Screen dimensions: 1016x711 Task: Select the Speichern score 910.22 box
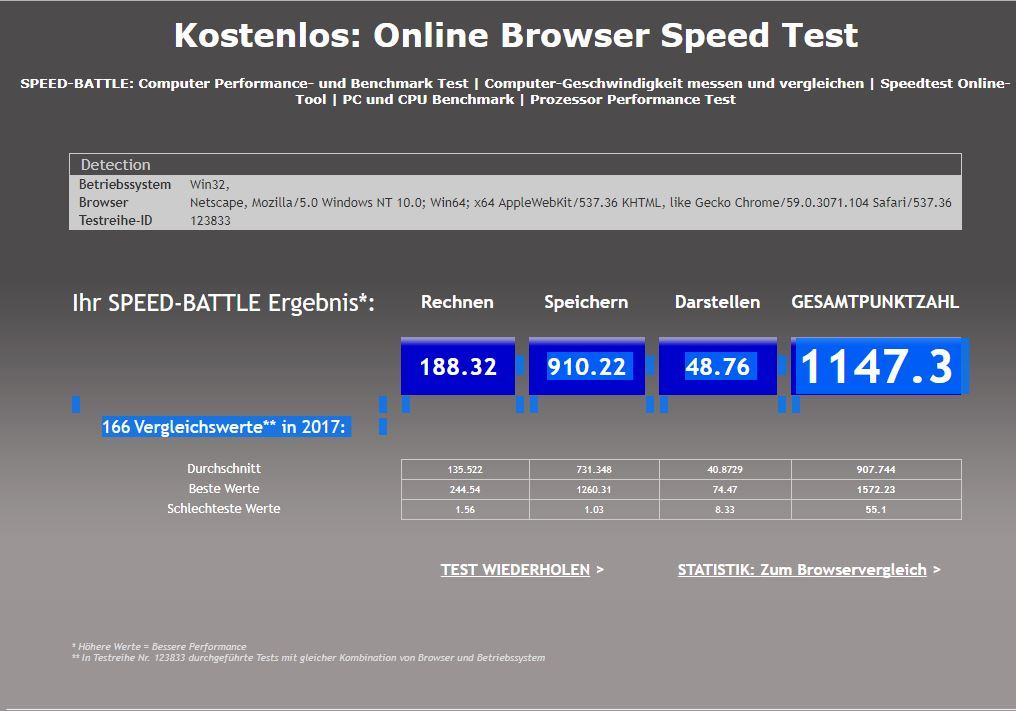point(586,366)
